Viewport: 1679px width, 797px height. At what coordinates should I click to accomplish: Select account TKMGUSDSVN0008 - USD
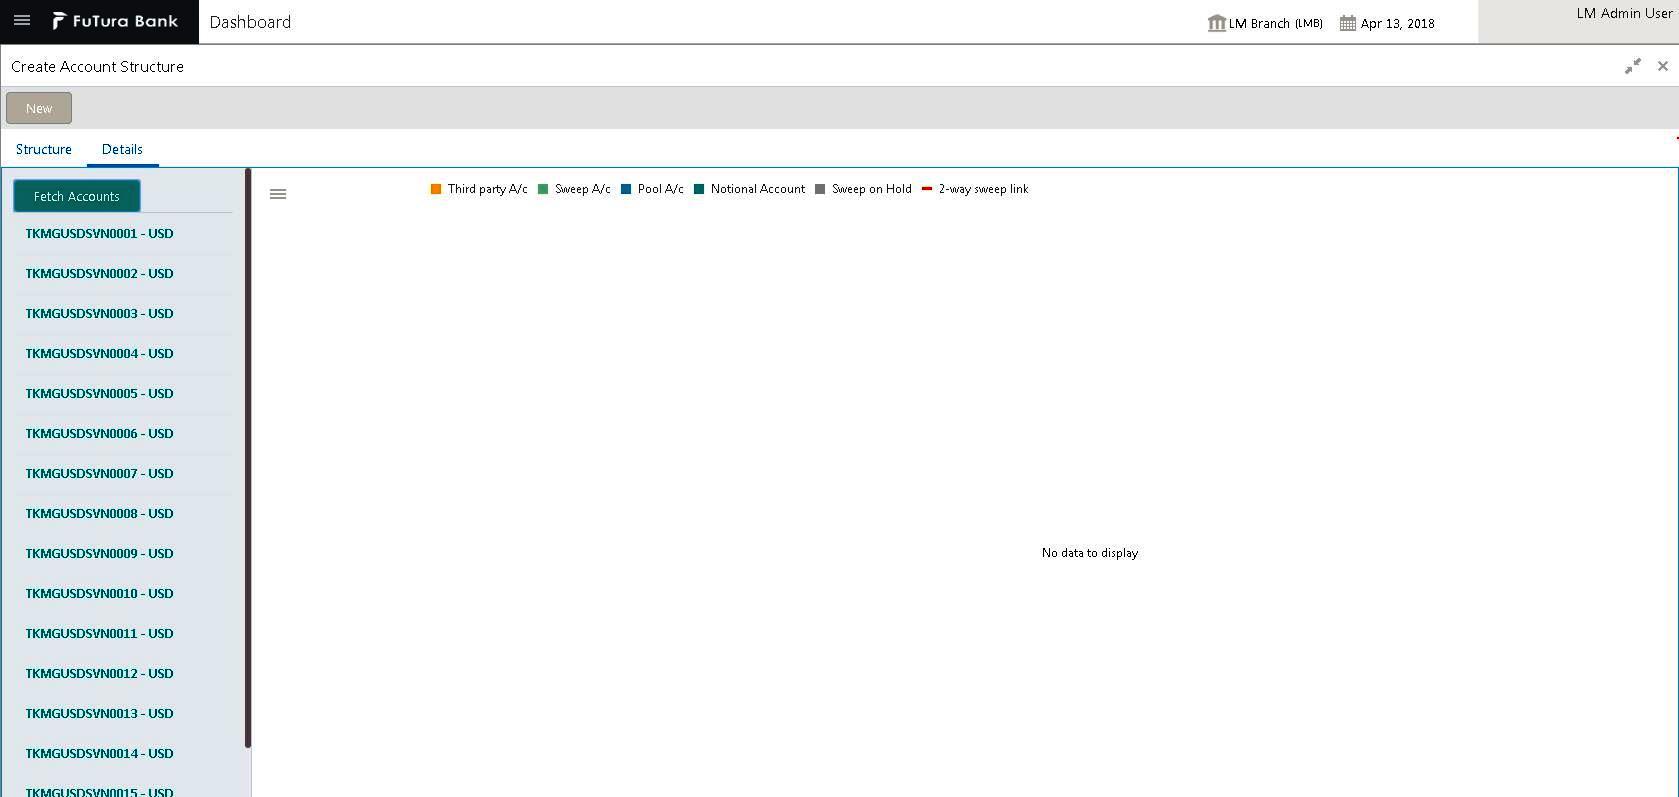click(x=99, y=514)
